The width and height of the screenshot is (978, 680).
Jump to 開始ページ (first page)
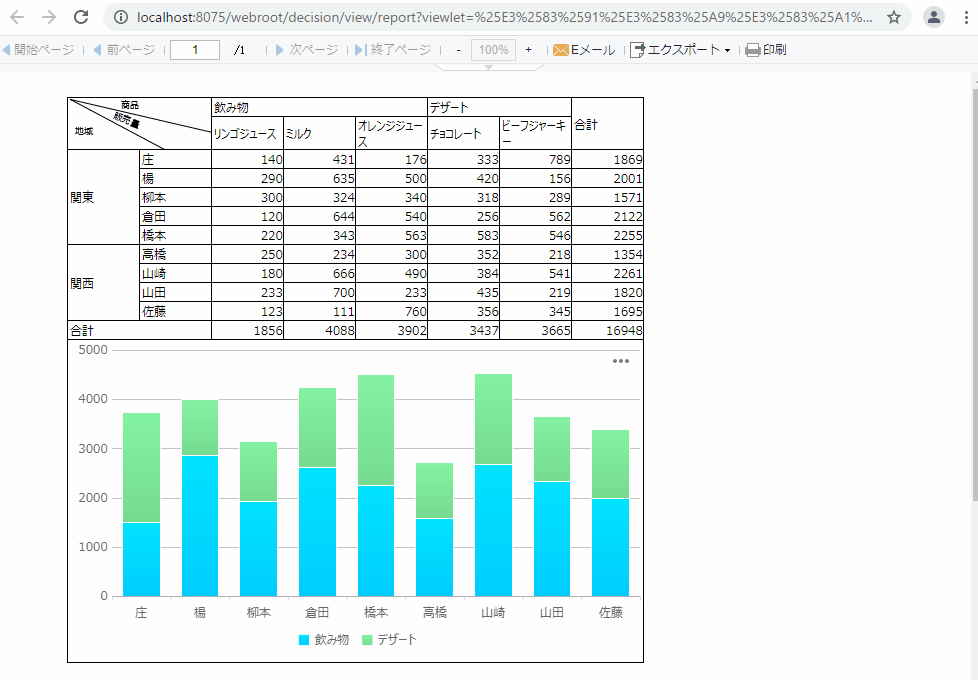tap(38, 50)
